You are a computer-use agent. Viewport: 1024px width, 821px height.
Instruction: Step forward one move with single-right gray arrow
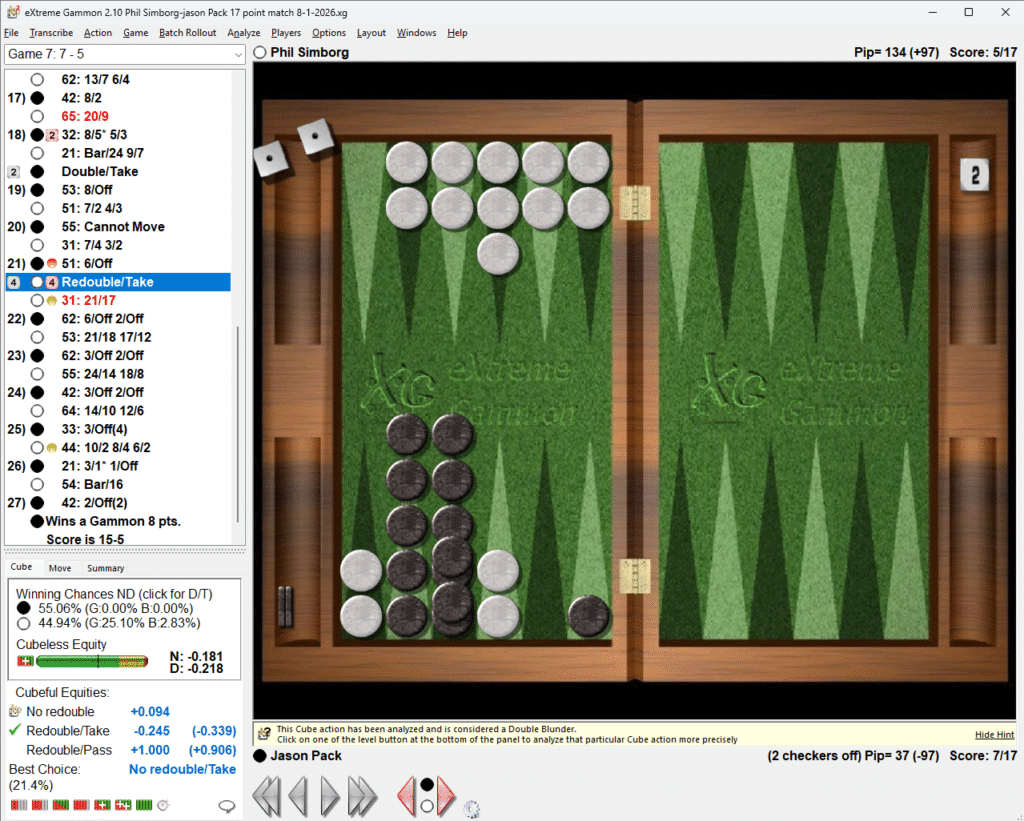click(330, 796)
